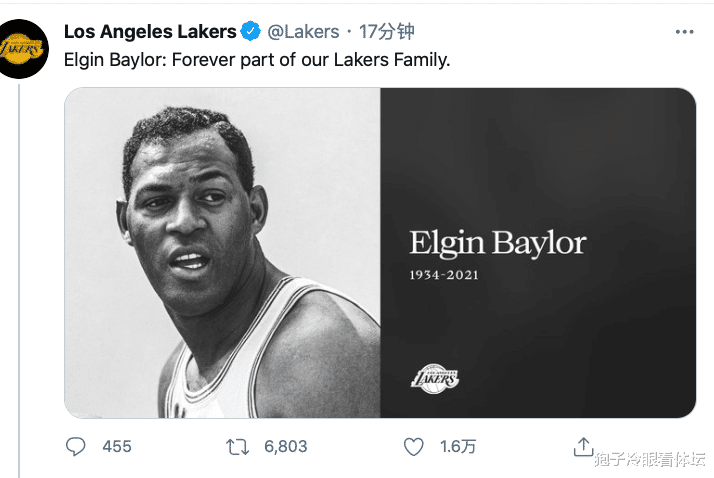Click the 1934-2021 dates in the image
The width and height of the screenshot is (714, 478).
[x=444, y=274]
